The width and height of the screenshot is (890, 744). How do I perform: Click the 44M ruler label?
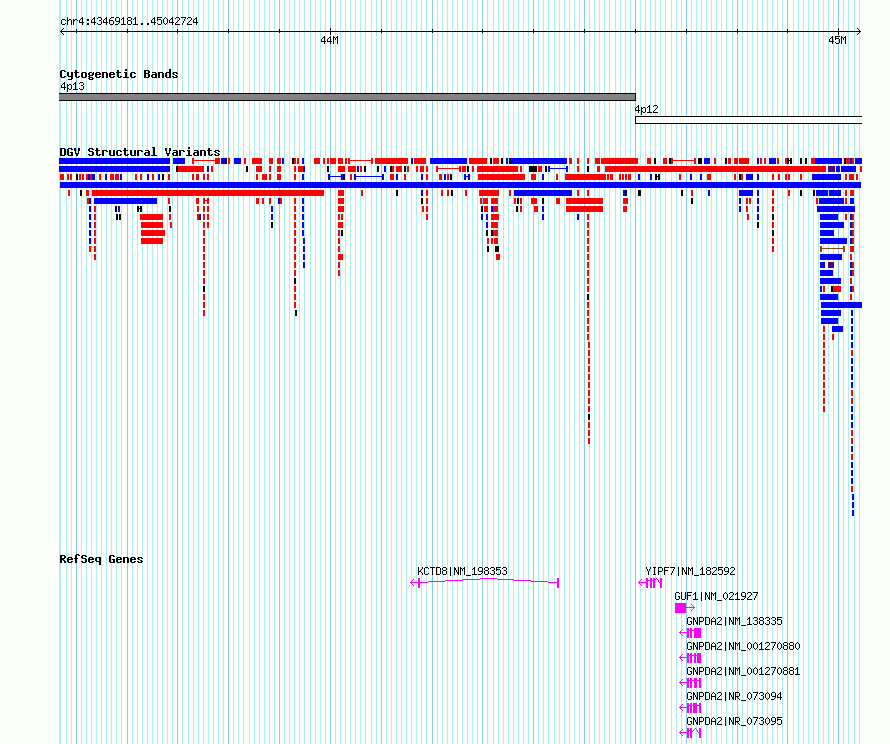point(329,40)
